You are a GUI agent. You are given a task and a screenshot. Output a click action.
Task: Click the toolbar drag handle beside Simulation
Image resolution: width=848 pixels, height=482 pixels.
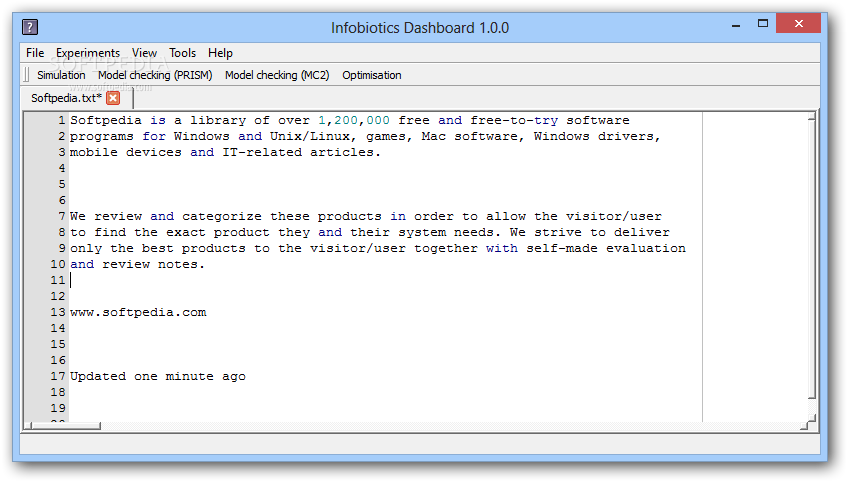[x=26, y=75]
